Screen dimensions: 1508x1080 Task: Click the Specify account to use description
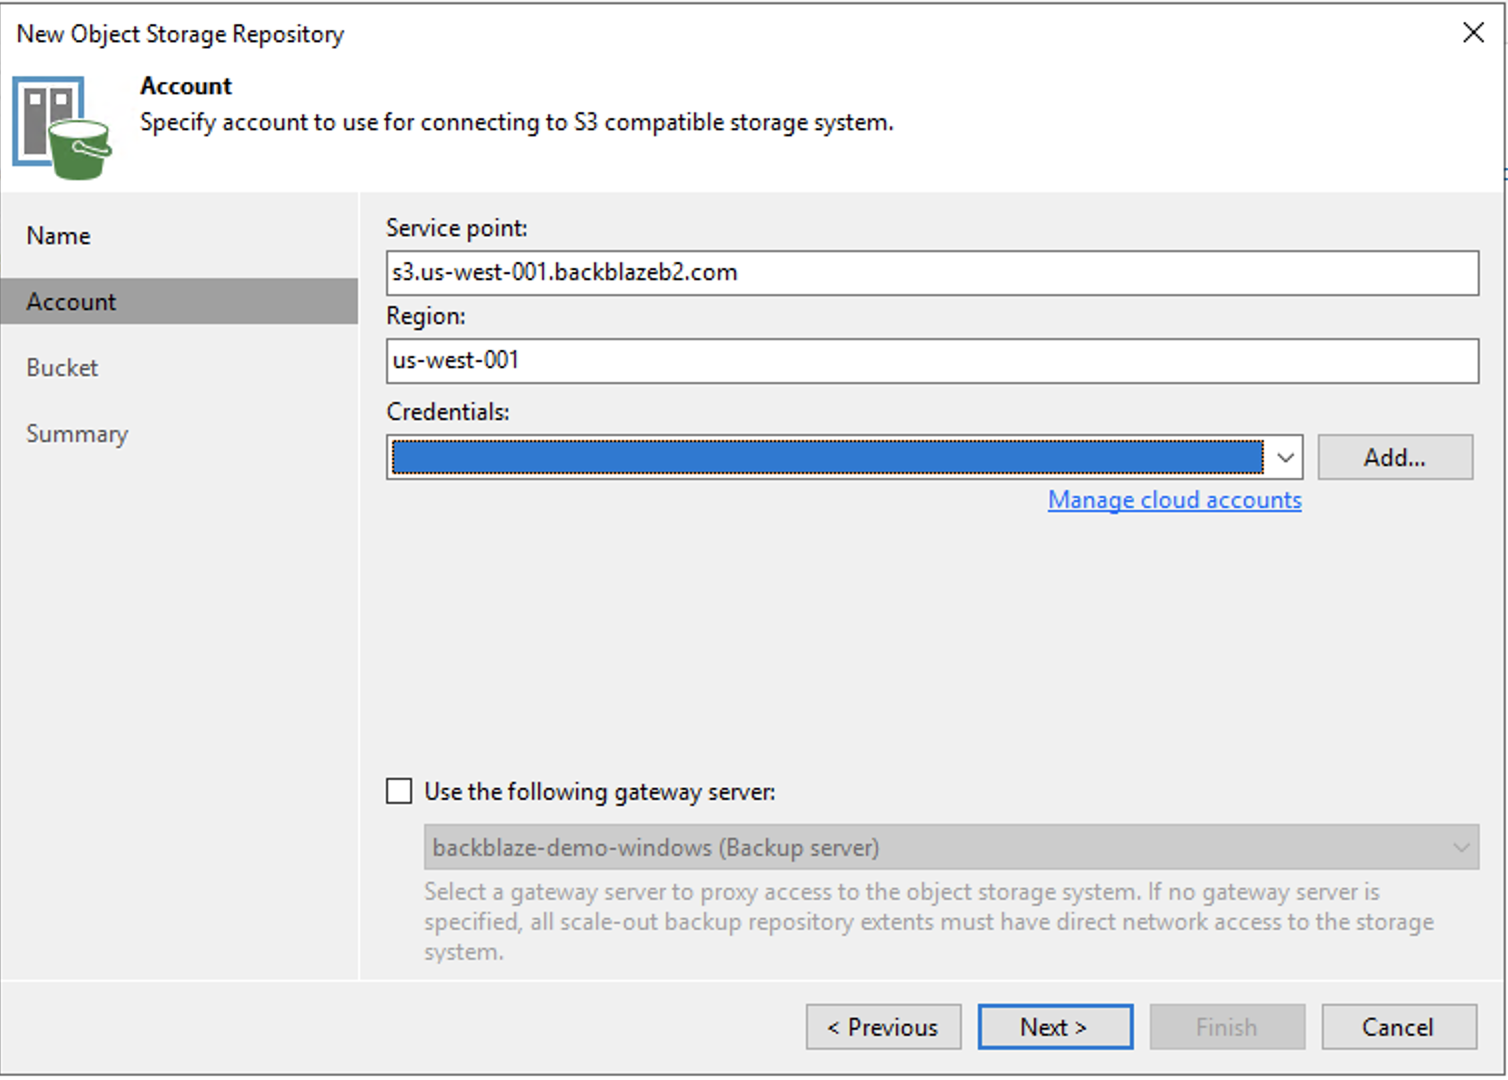(517, 122)
